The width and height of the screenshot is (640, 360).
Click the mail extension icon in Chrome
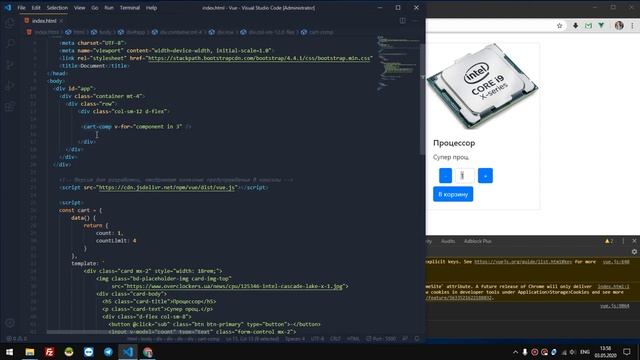pyautogui.click(x=588, y=25)
